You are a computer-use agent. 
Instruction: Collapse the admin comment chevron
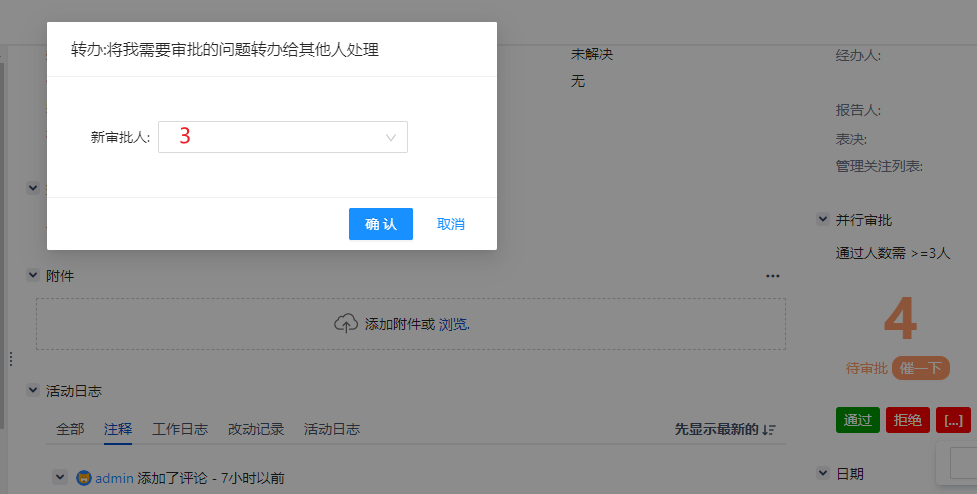[60, 478]
